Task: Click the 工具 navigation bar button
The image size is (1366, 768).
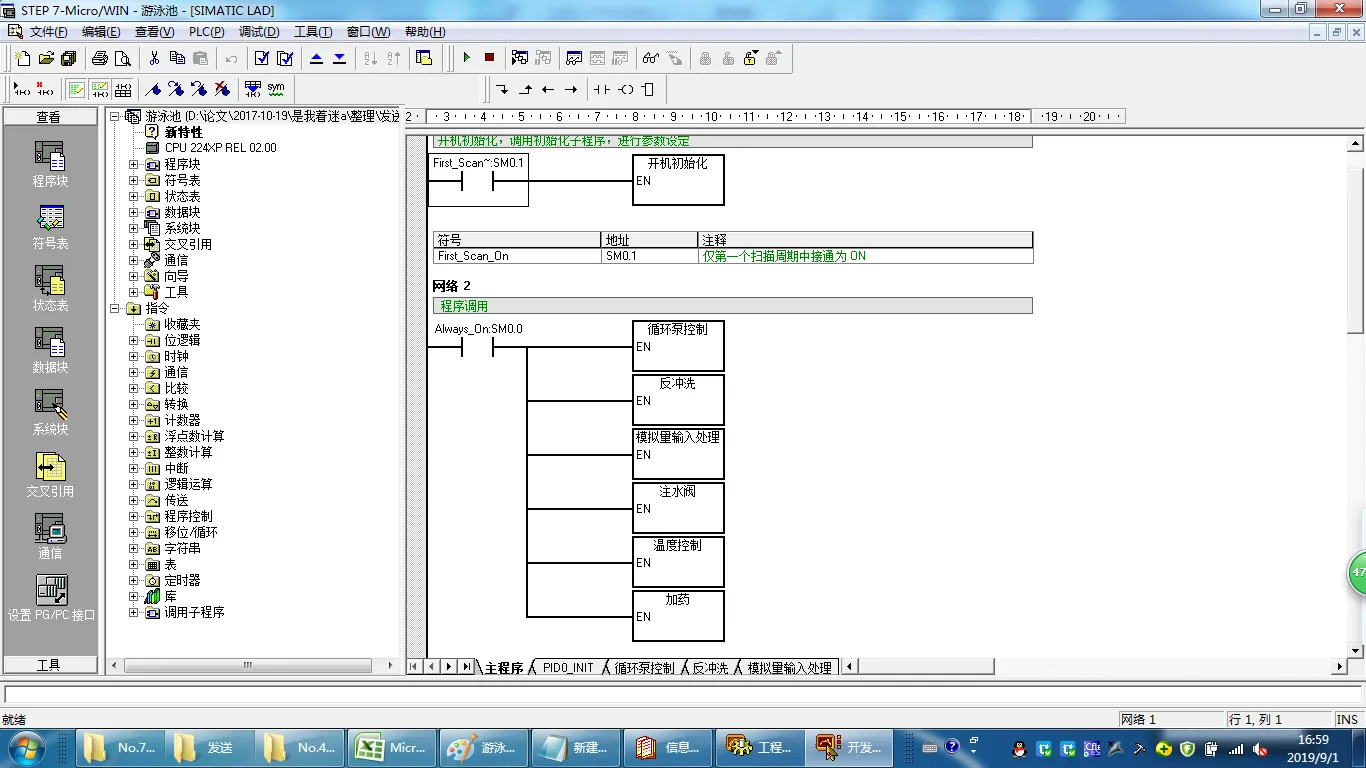Action: coord(49,665)
